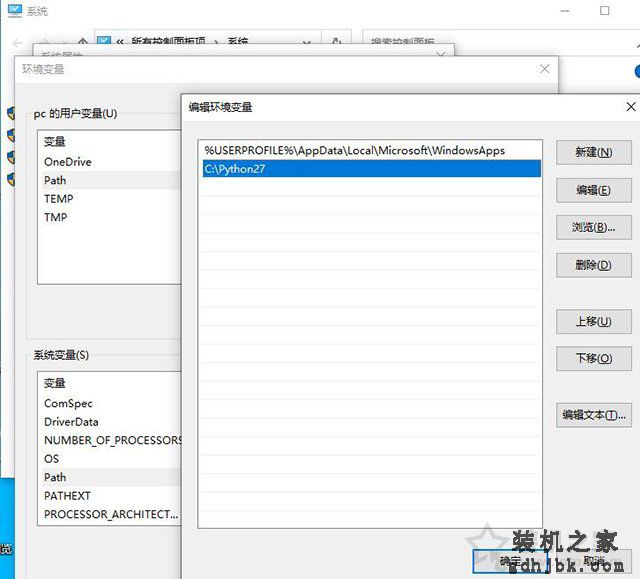Click 变量 column header in system variables

tap(55, 383)
